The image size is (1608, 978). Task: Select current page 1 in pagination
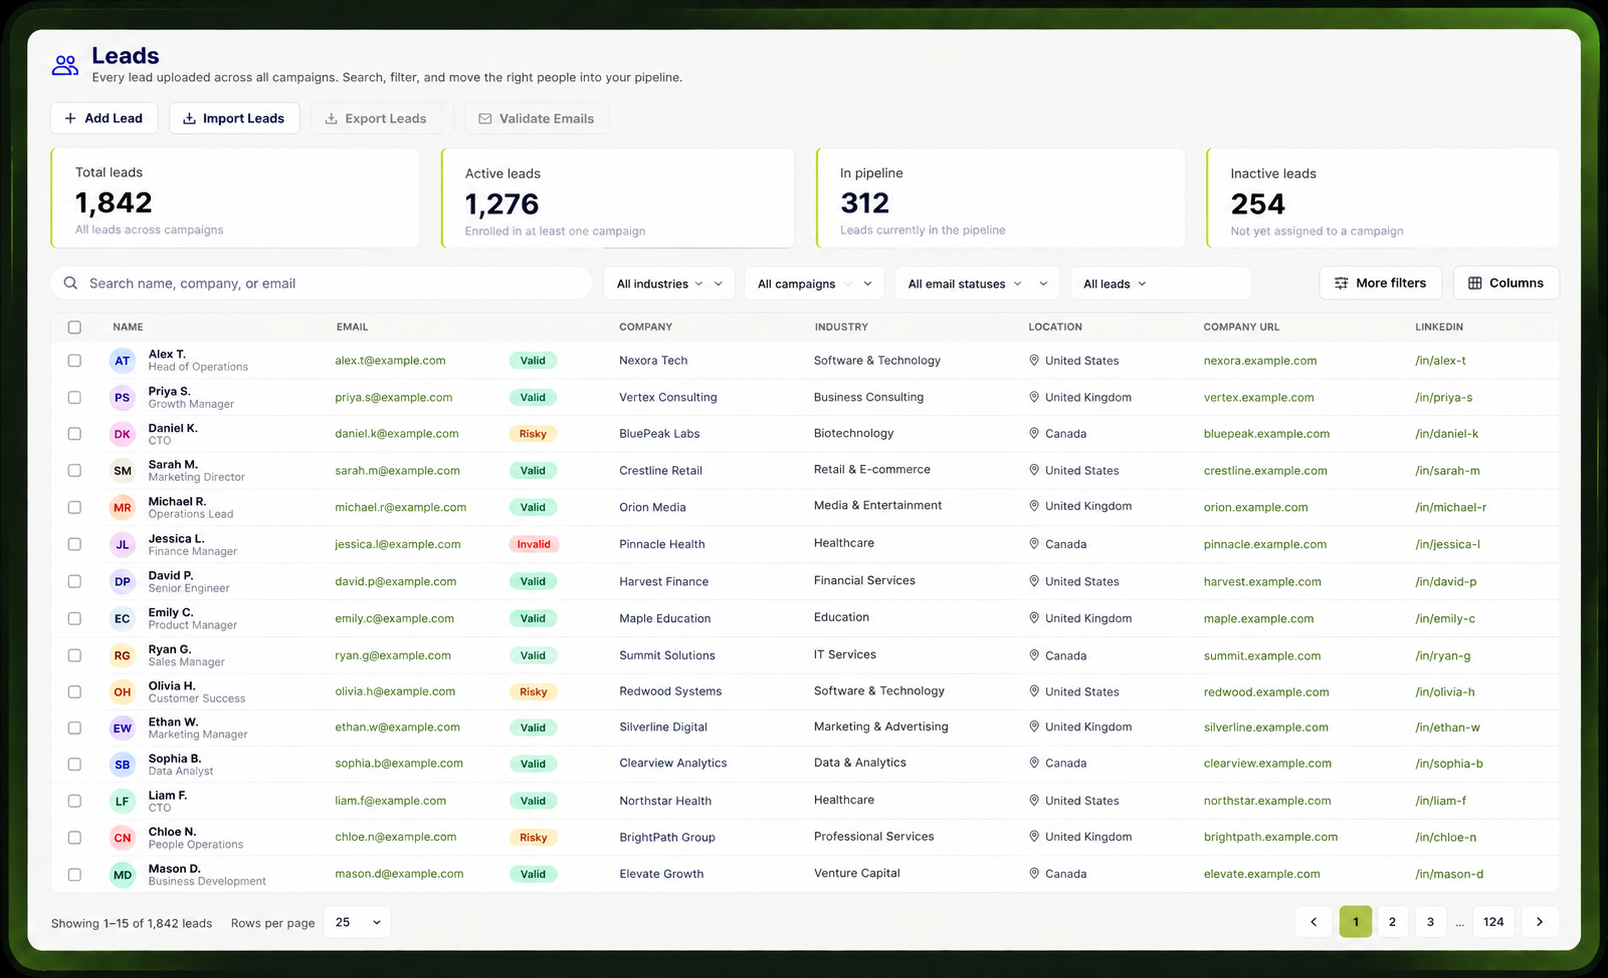tap(1355, 922)
